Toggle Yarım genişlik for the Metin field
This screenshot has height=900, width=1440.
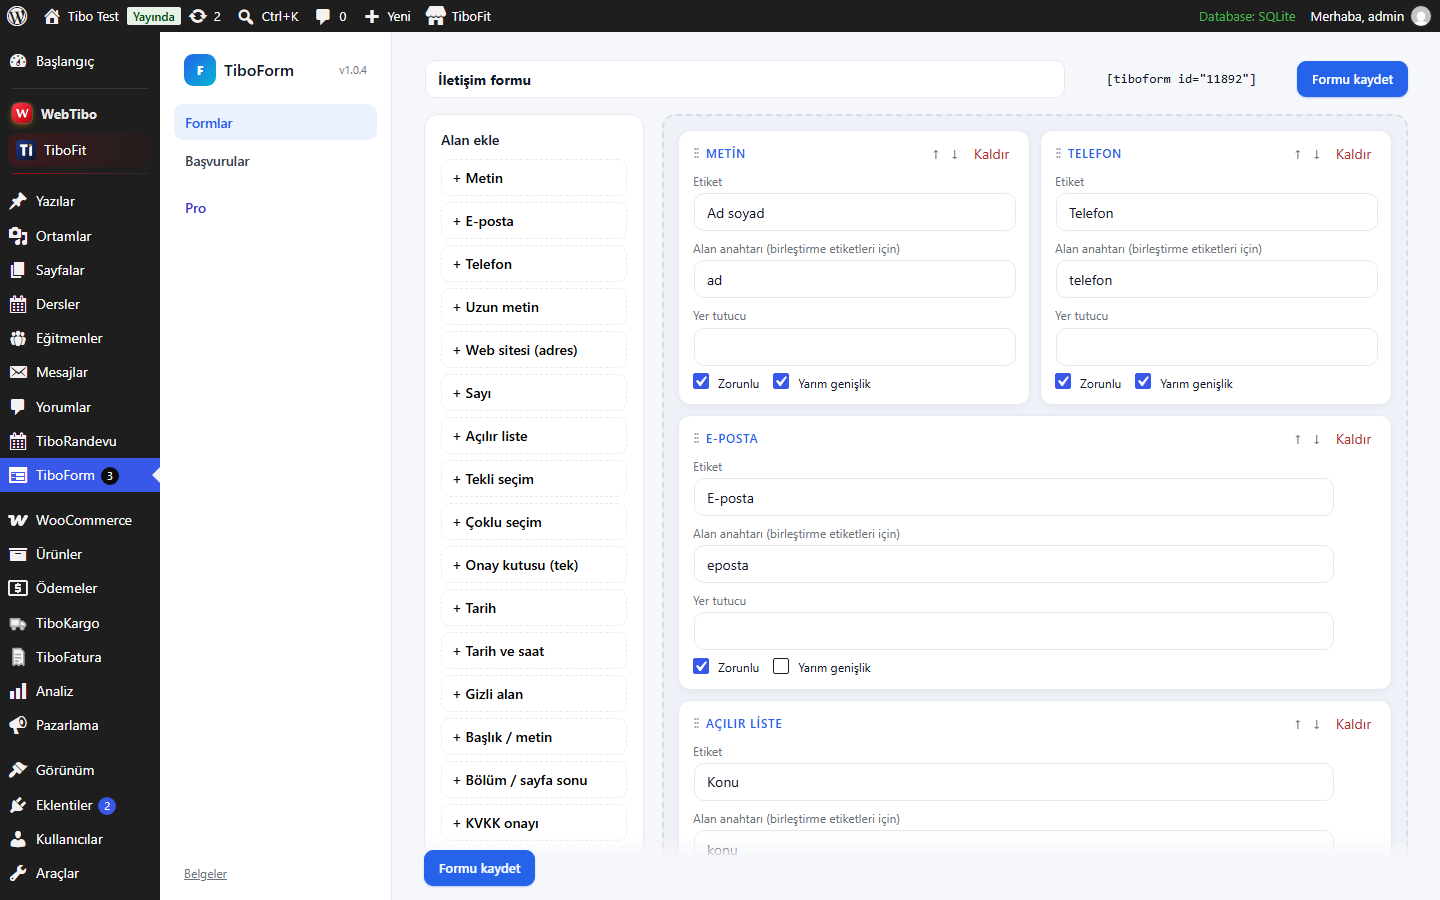(x=781, y=382)
